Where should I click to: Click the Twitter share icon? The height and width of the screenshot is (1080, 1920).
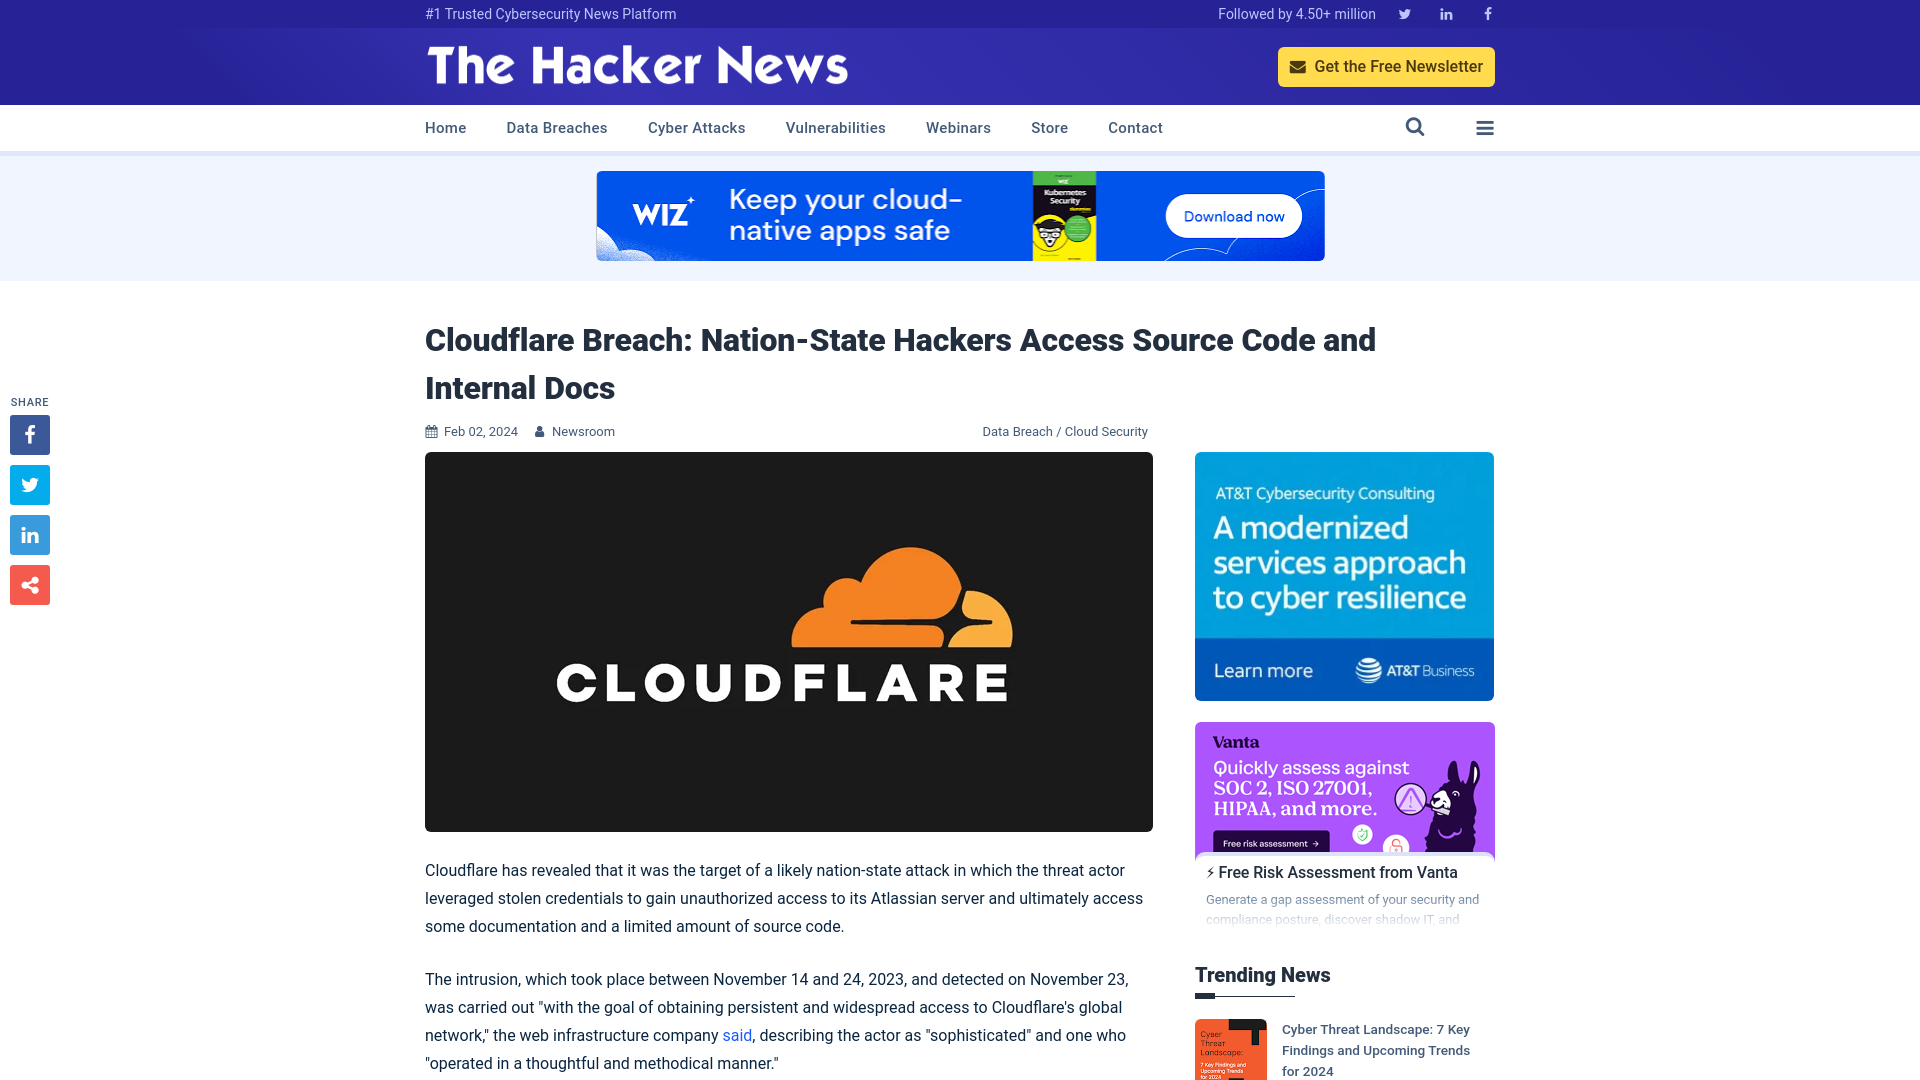[29, 484]
